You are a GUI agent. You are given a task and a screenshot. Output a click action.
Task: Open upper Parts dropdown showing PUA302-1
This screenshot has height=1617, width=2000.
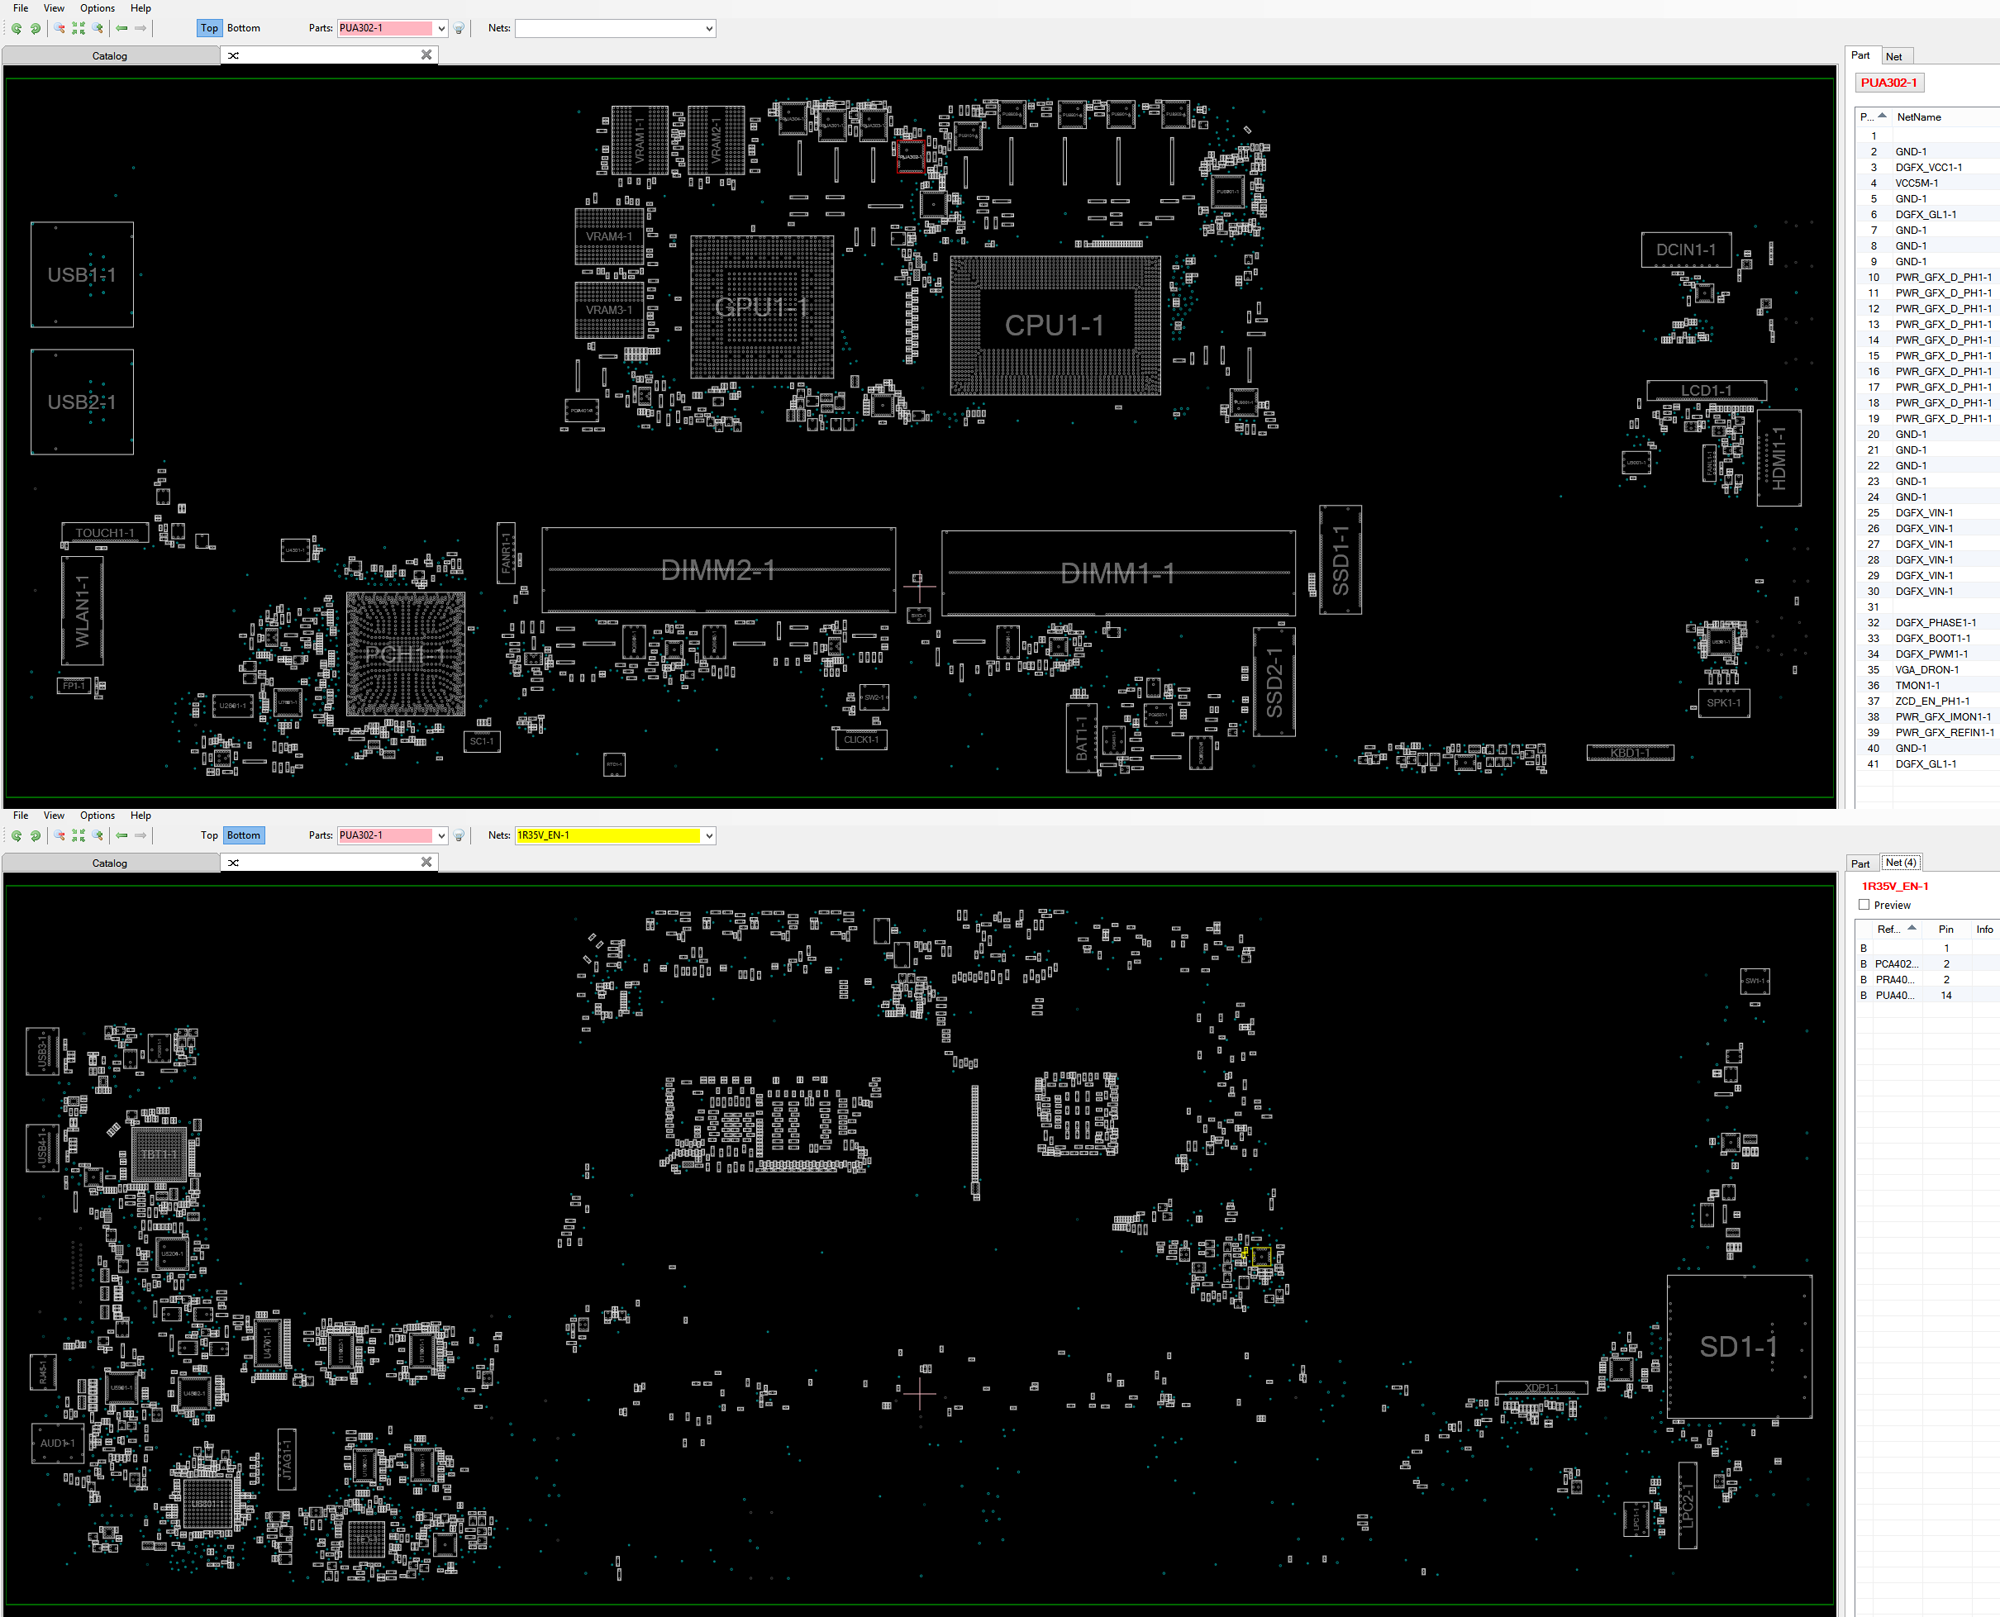pos(441,28)
